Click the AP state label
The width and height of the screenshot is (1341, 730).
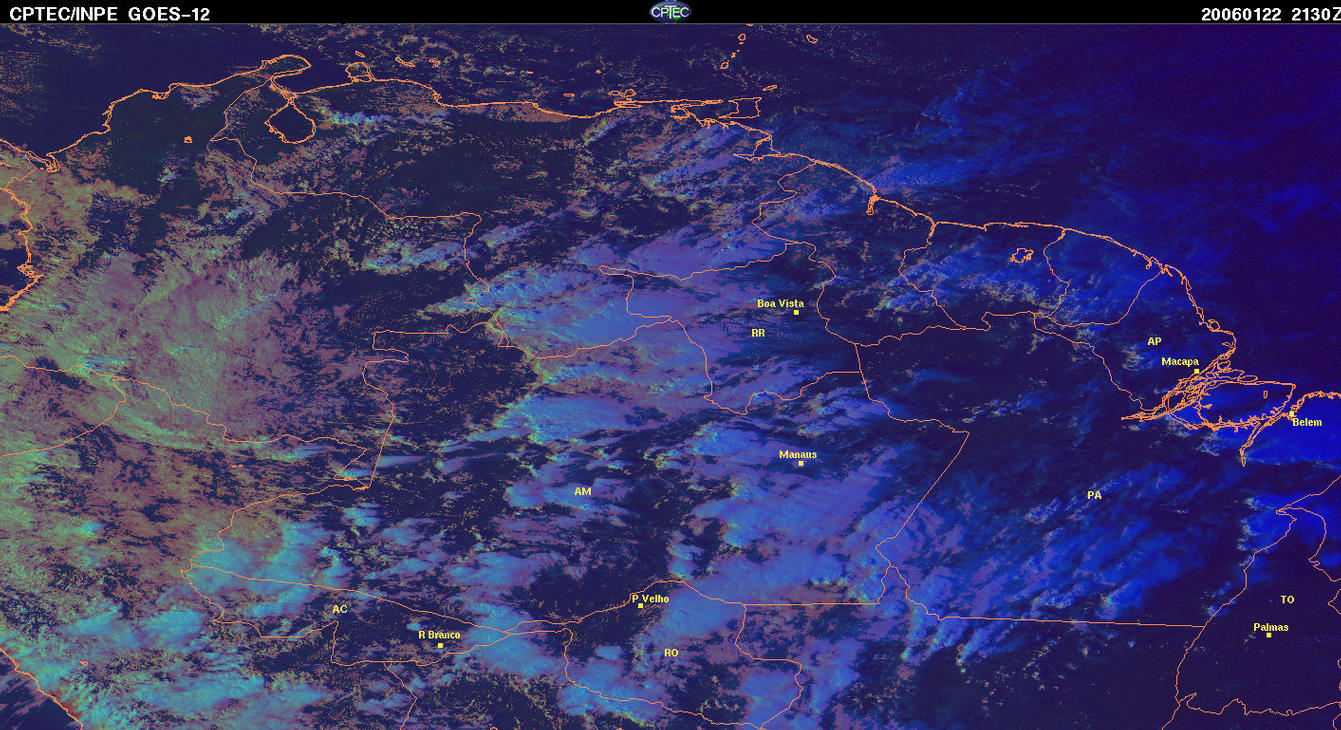coord(1154,341)
